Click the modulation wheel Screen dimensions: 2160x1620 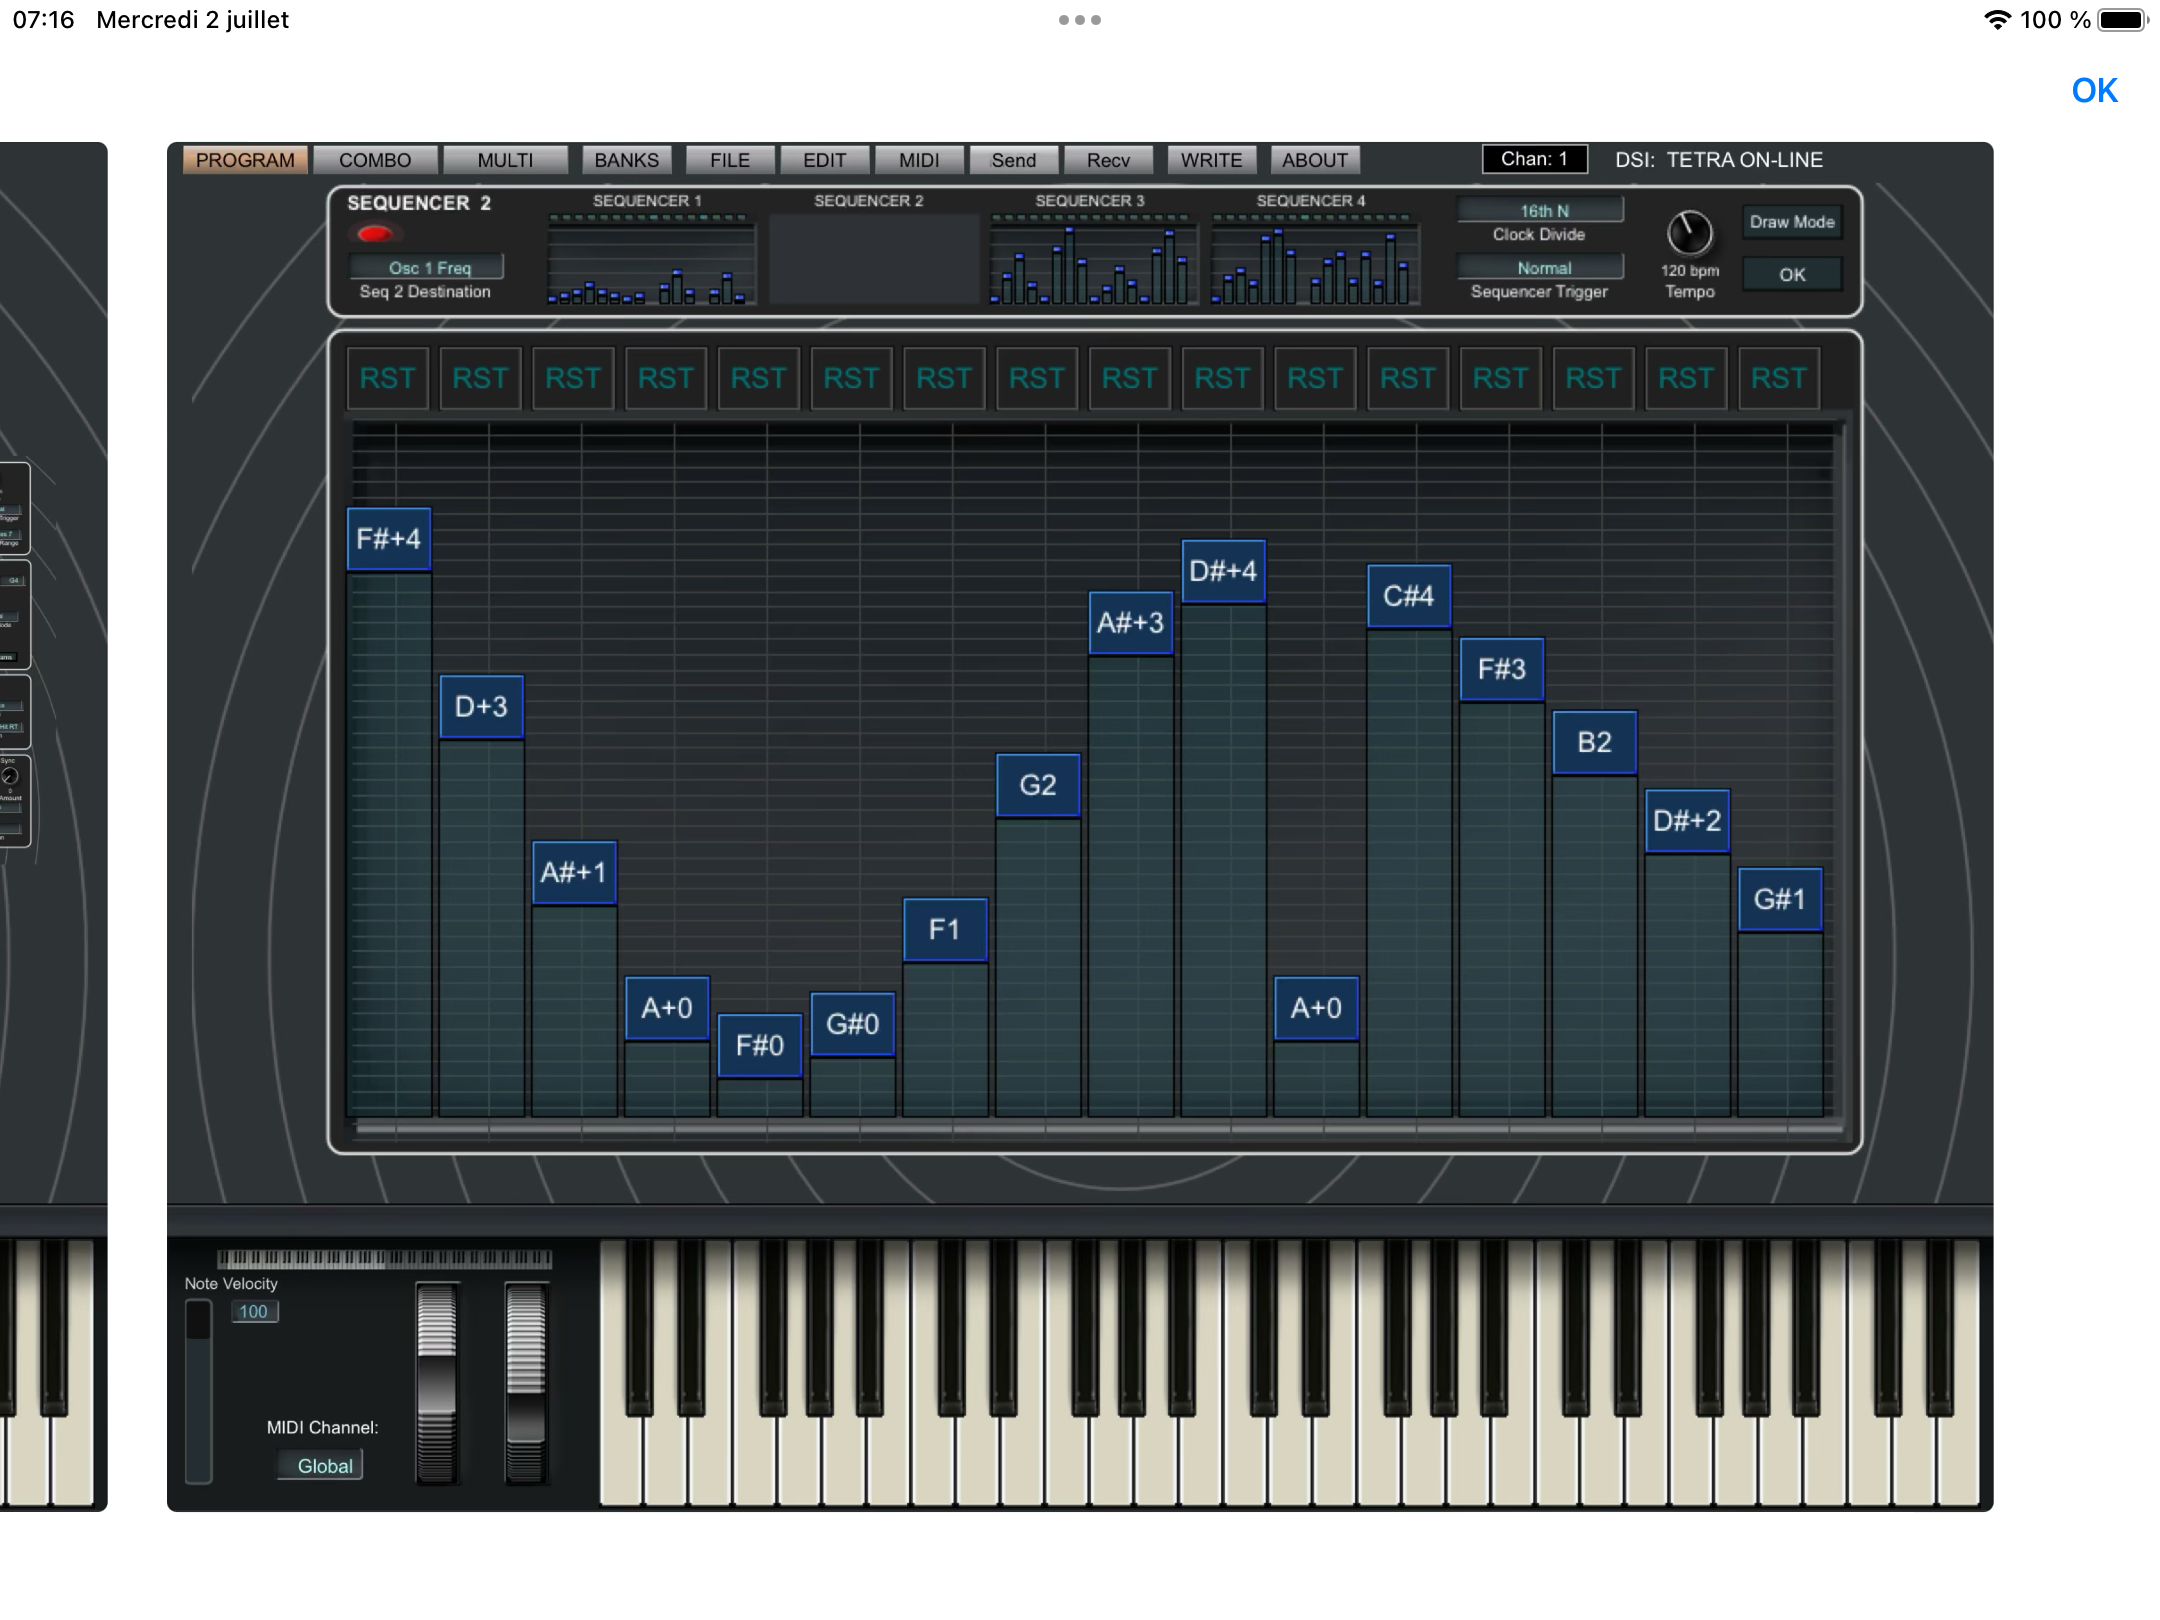[x=526, y=1383]
